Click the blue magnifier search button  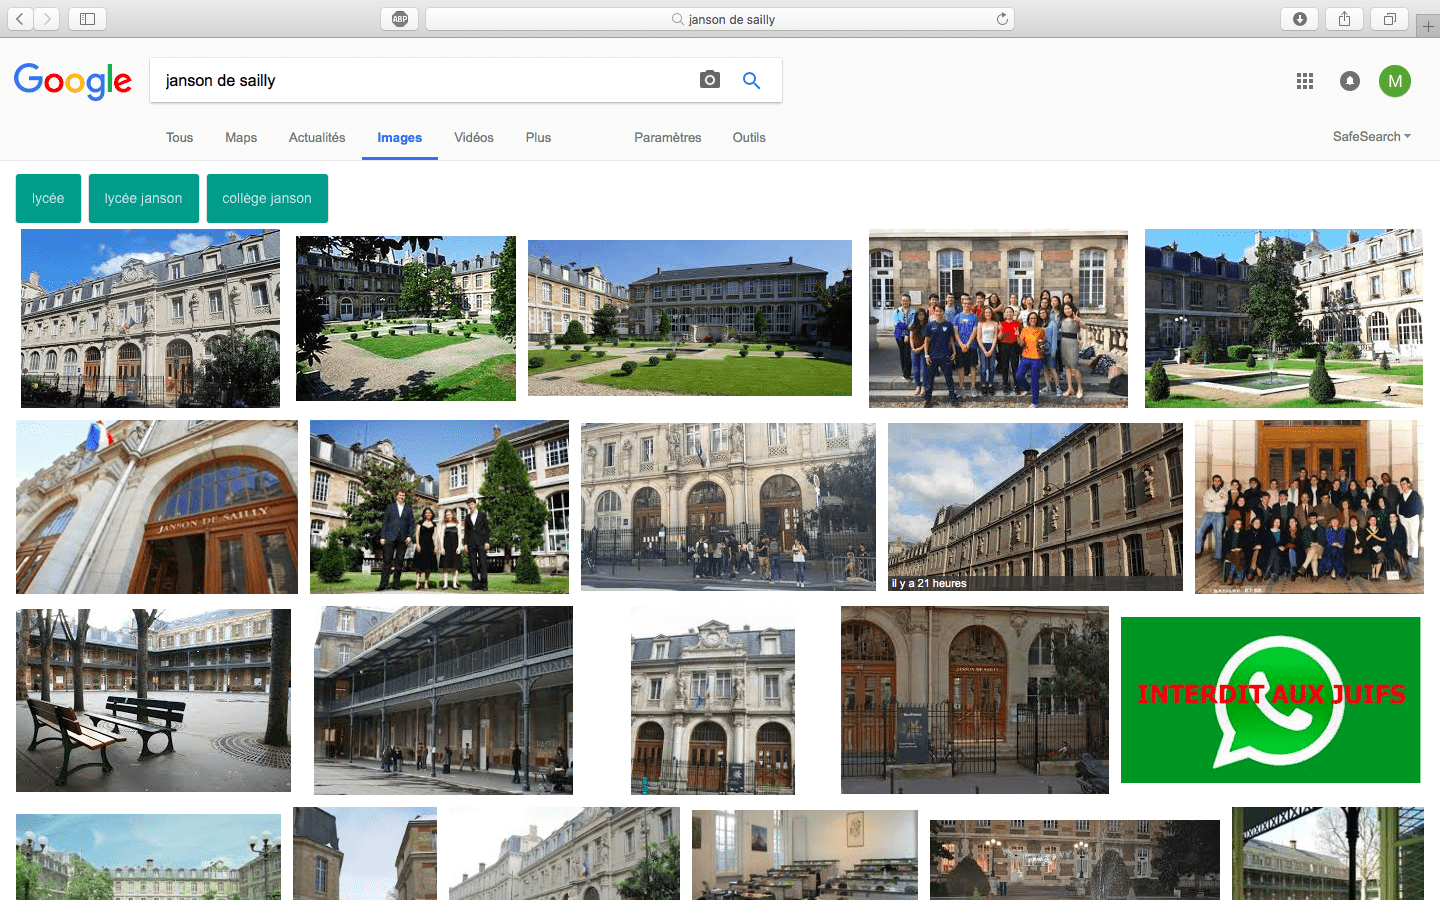coord(752,80)
